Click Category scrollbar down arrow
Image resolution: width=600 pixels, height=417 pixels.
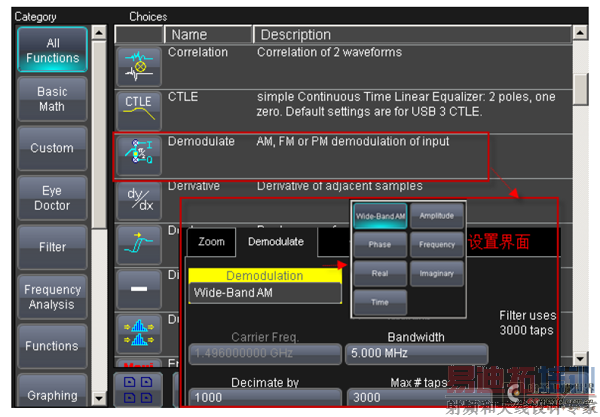click(99, 399)
